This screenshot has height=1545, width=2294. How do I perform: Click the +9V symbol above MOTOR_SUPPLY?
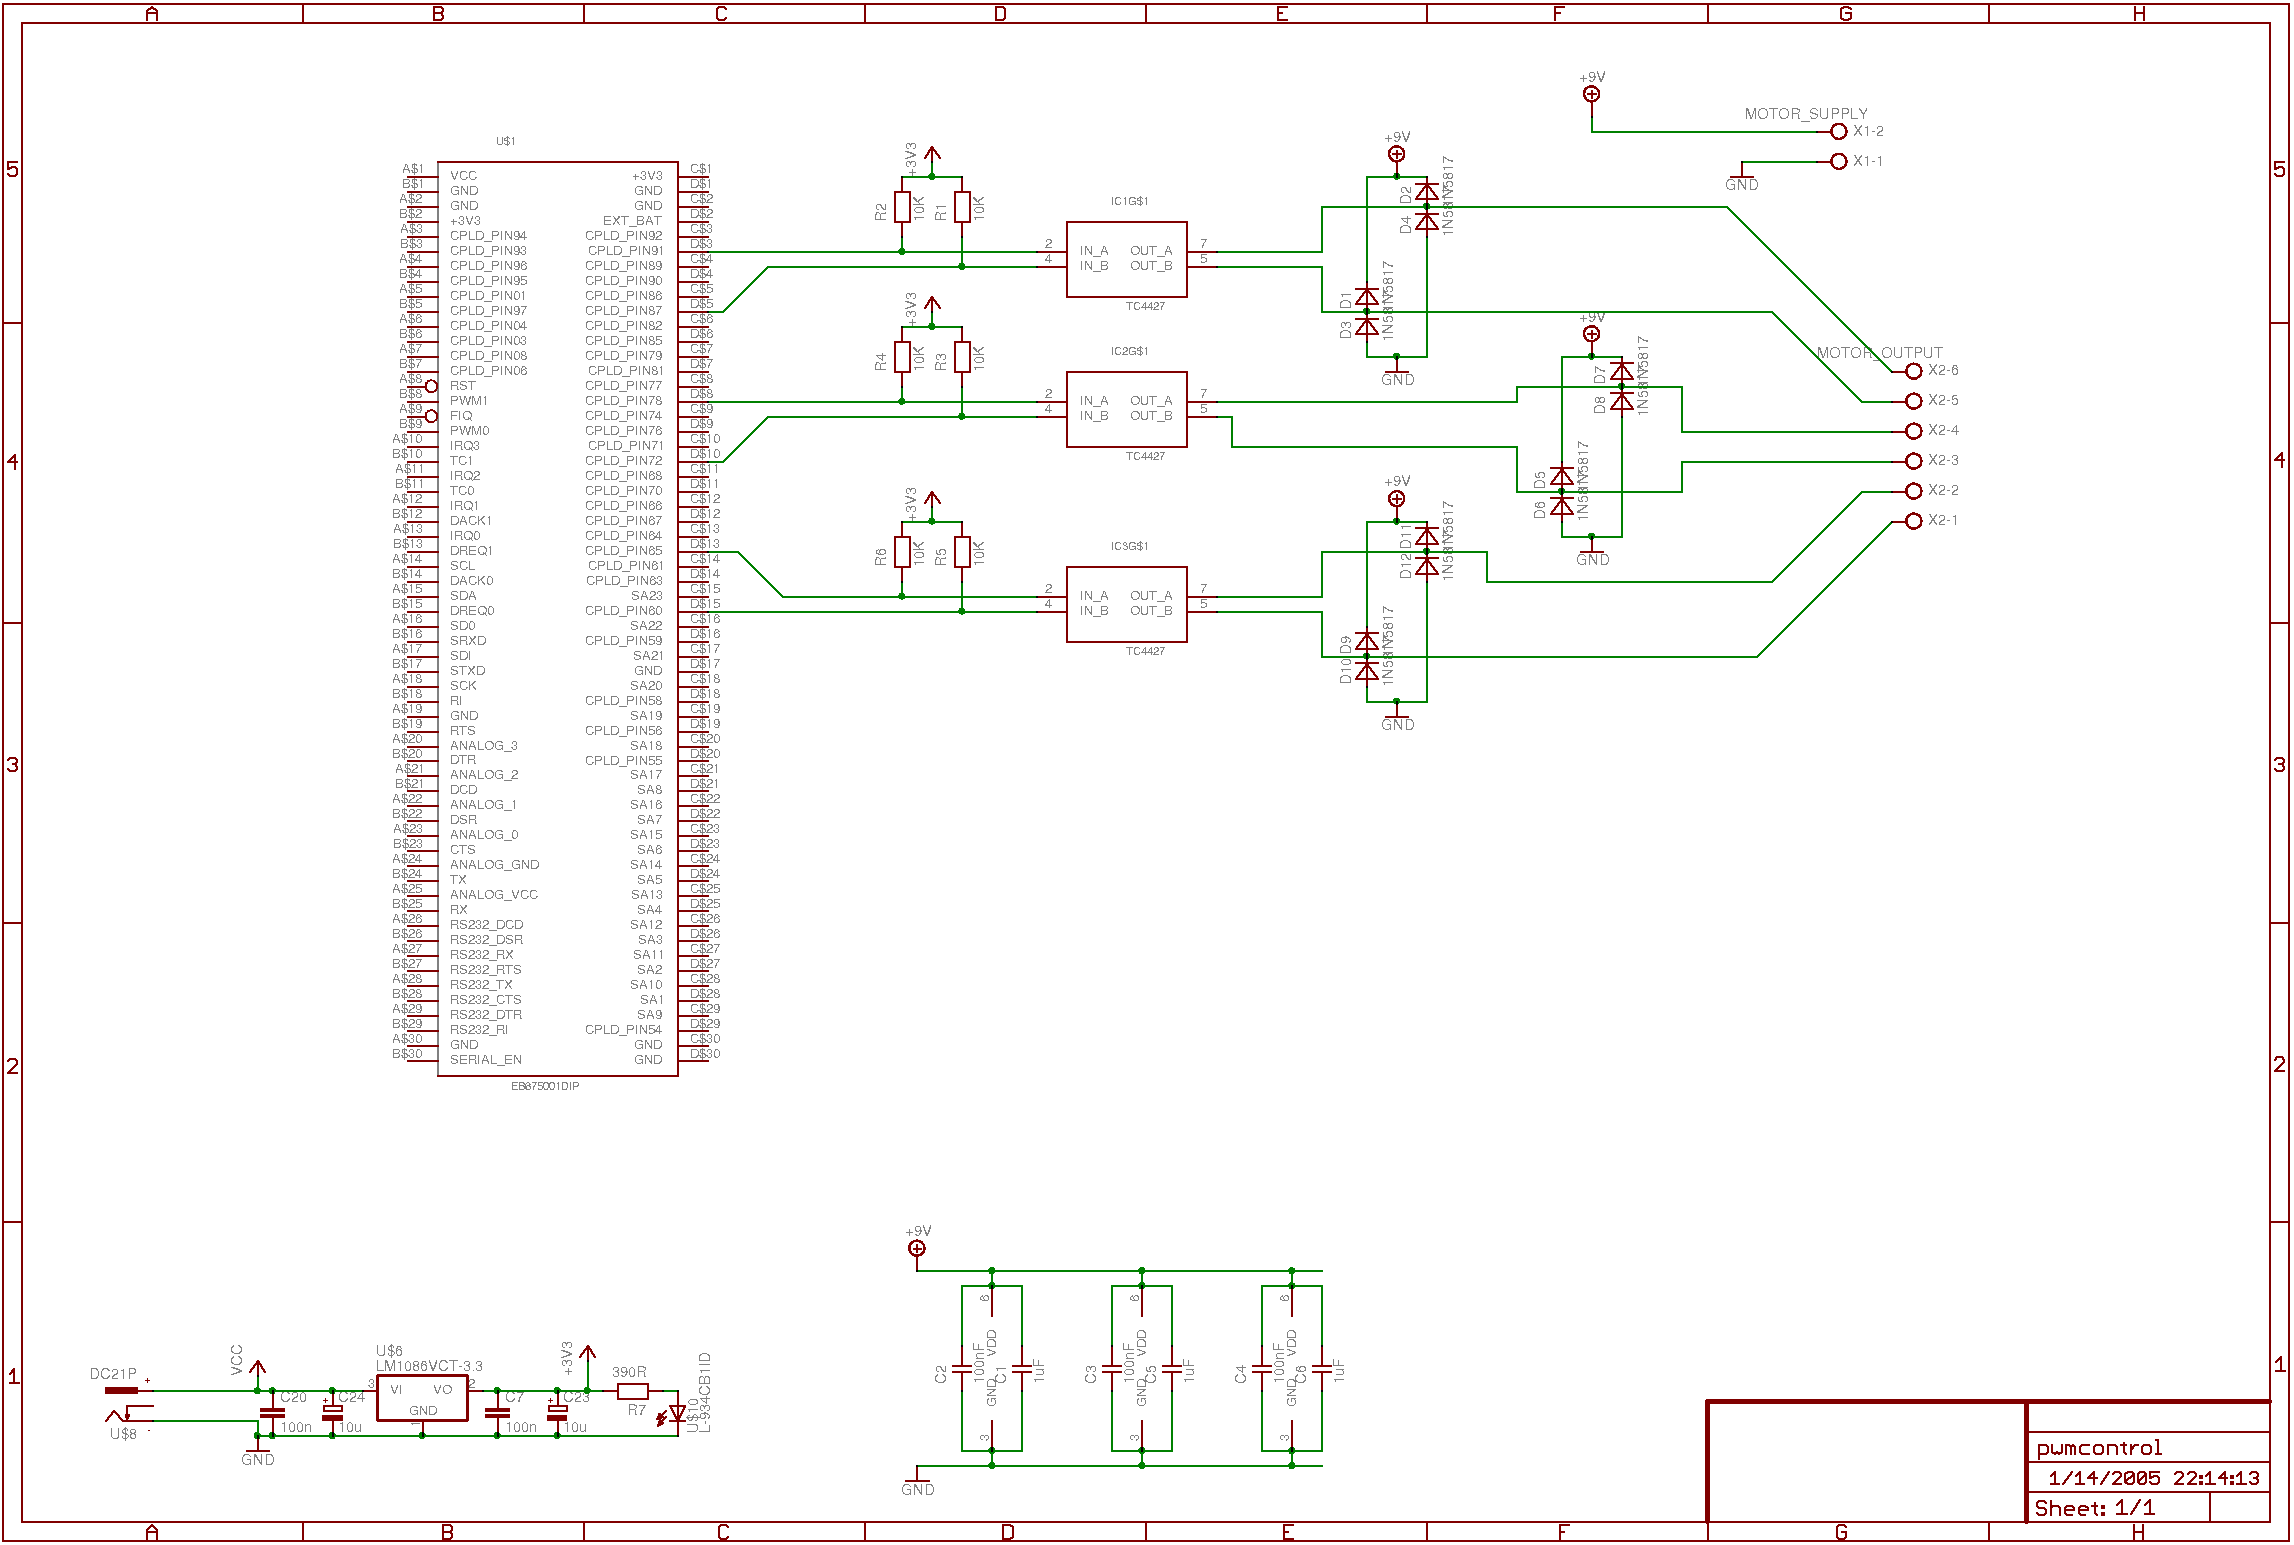pyautogui.click(x=1592, y=94)
